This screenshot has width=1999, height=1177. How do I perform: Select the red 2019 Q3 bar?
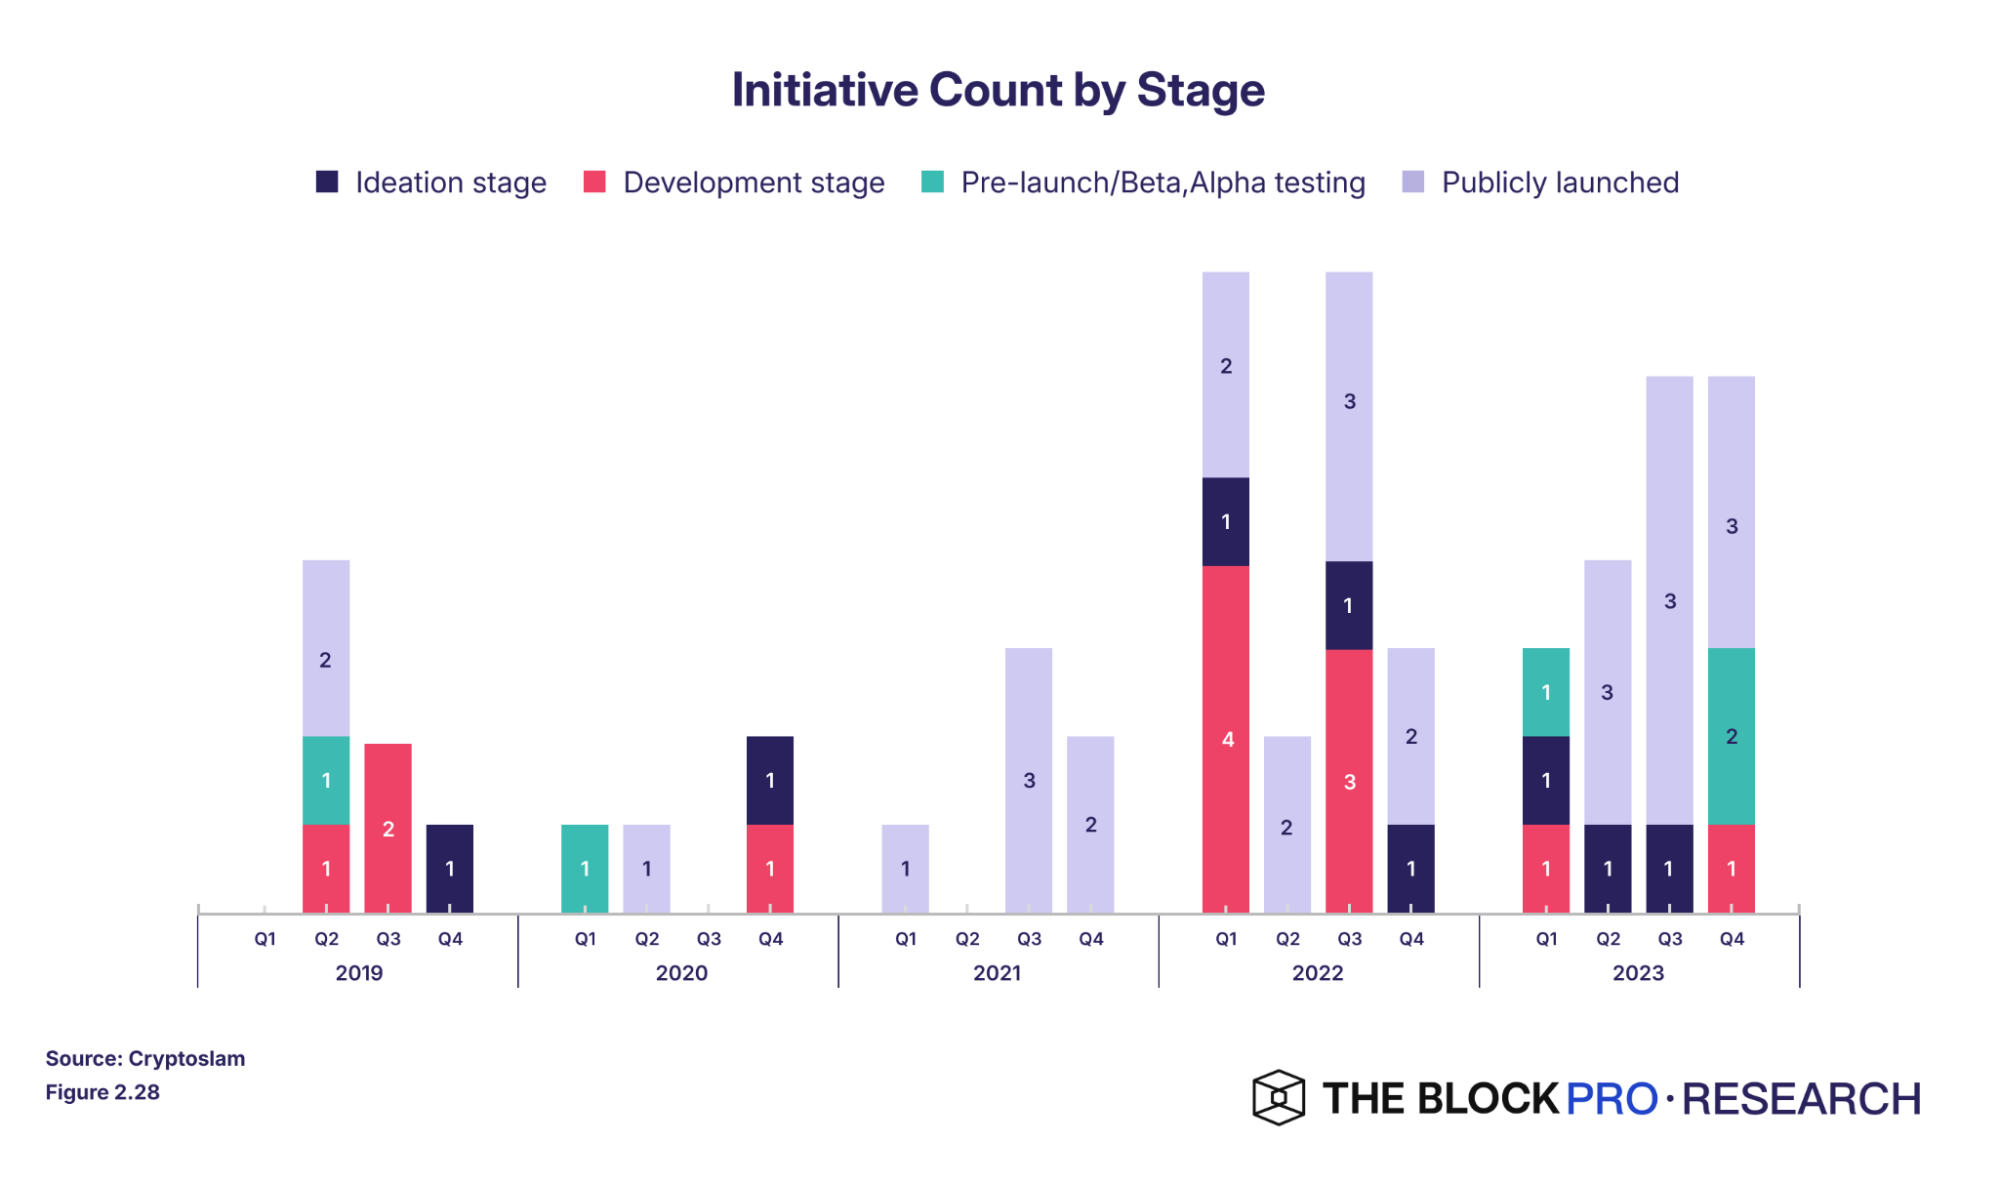click(x=388, y=828)
